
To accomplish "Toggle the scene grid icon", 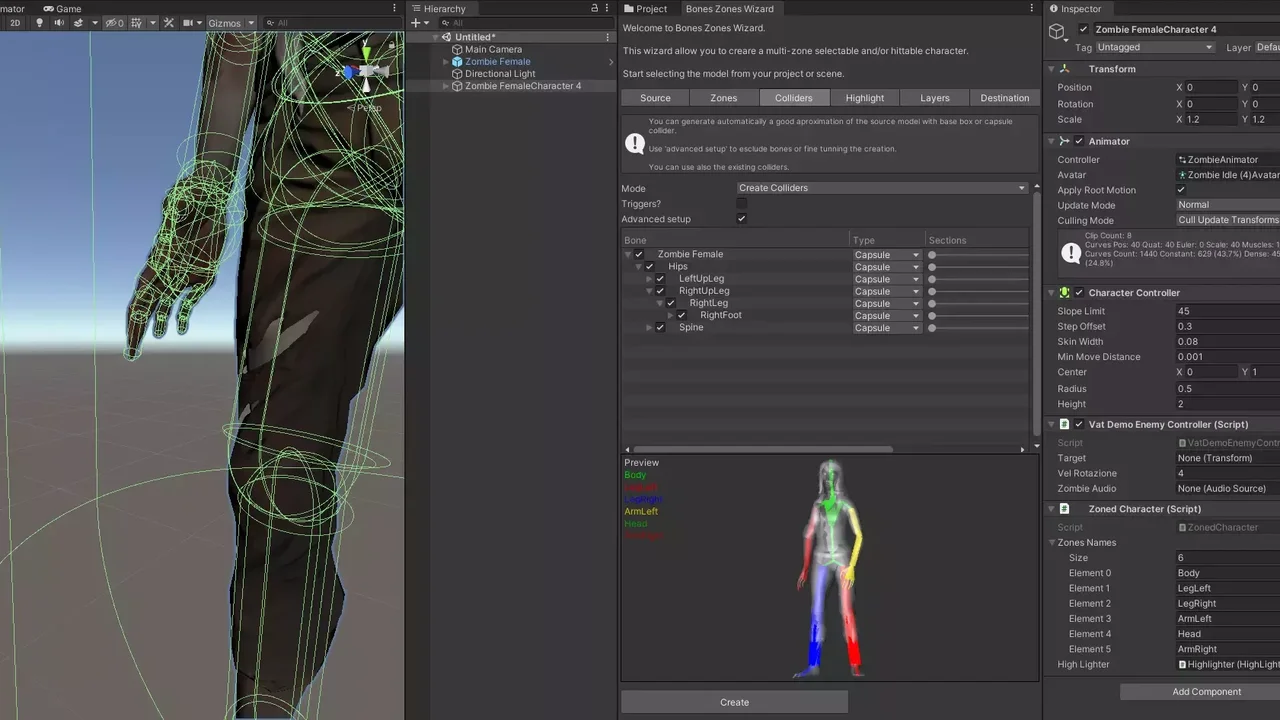I will (x=136, y=23).
